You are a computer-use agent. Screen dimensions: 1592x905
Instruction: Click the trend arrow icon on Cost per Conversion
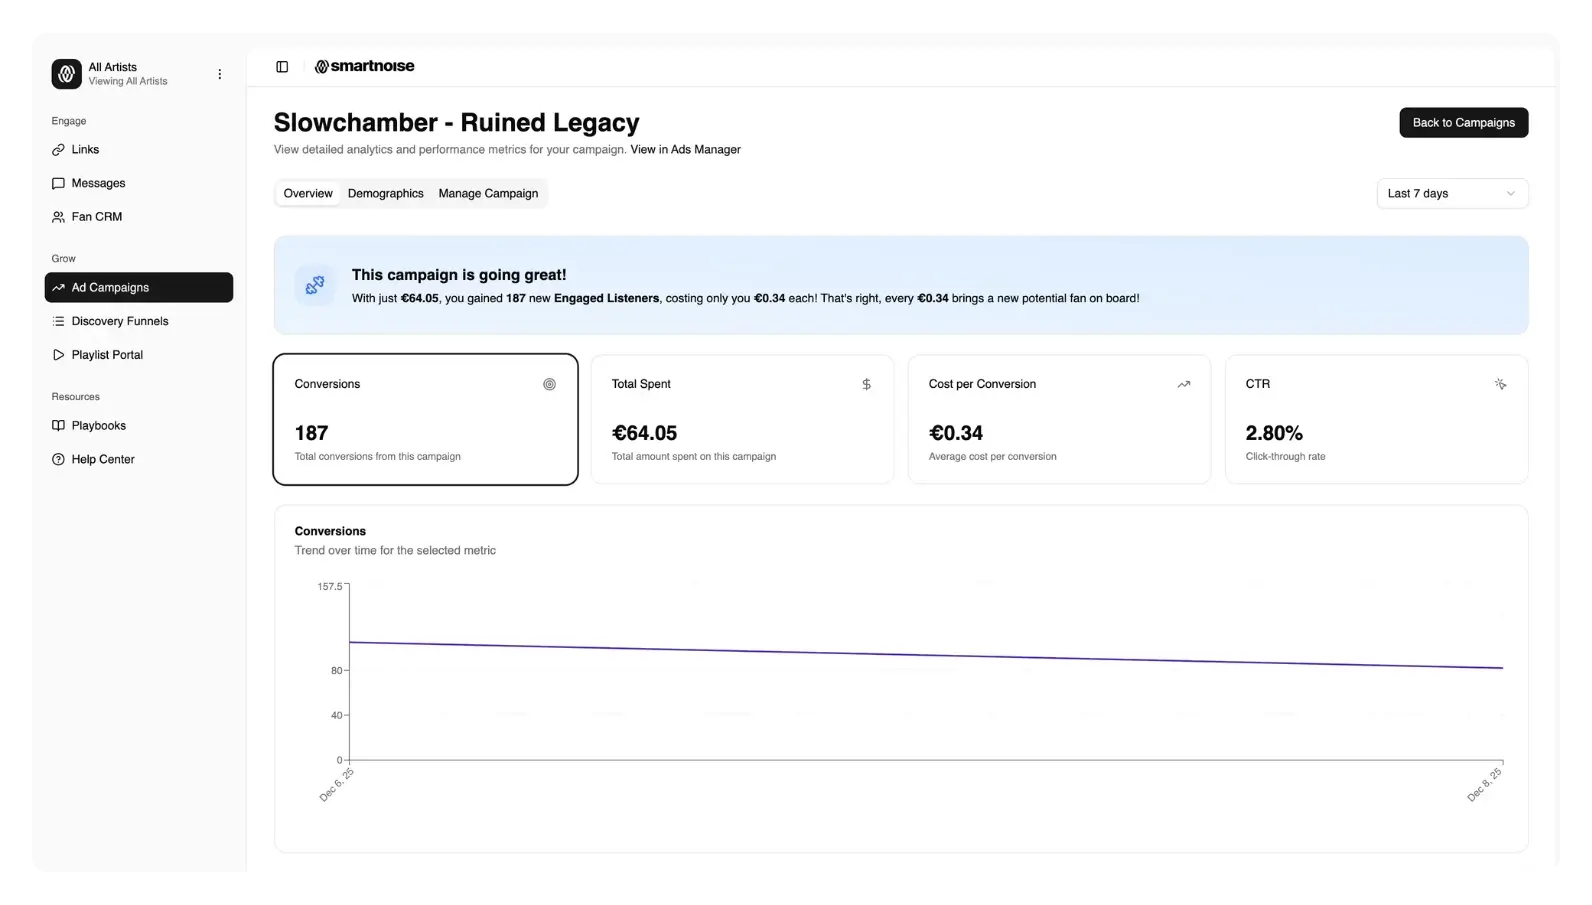pos(1183,384)
